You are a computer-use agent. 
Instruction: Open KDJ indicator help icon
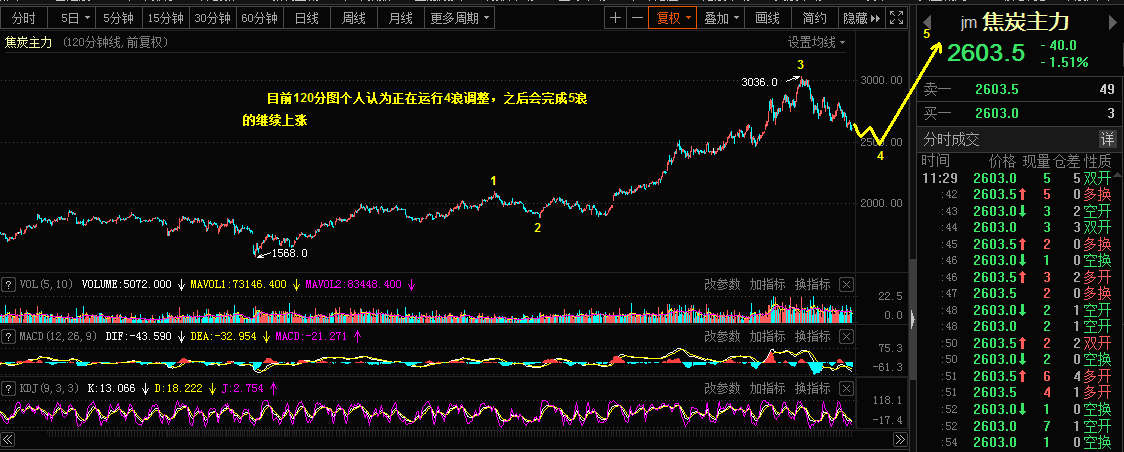click(9, 388)
